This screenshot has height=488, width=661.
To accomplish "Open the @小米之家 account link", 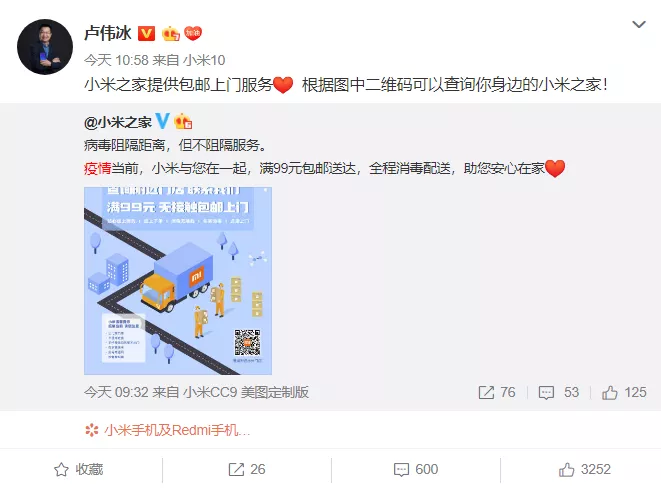I will click(x=118, y=122).
